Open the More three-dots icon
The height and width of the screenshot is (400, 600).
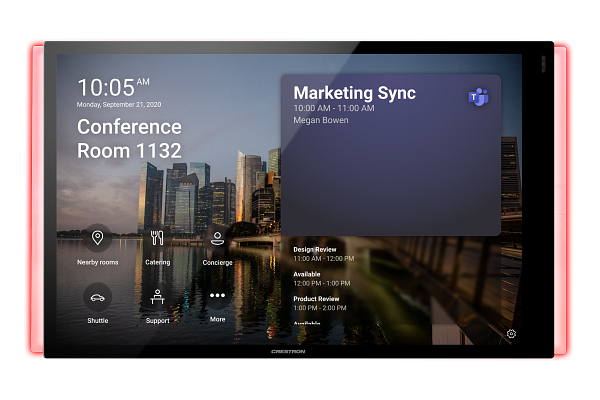click(x=217, y=296)
